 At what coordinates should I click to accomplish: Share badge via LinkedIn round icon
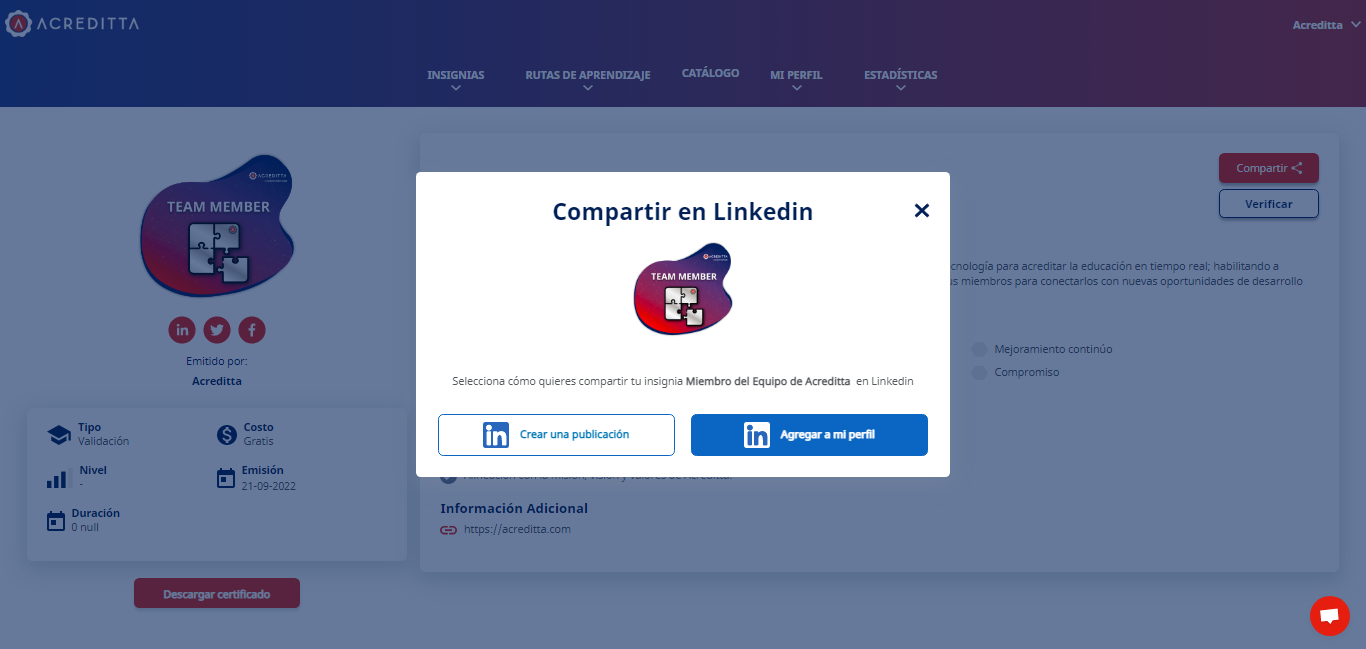182,329
